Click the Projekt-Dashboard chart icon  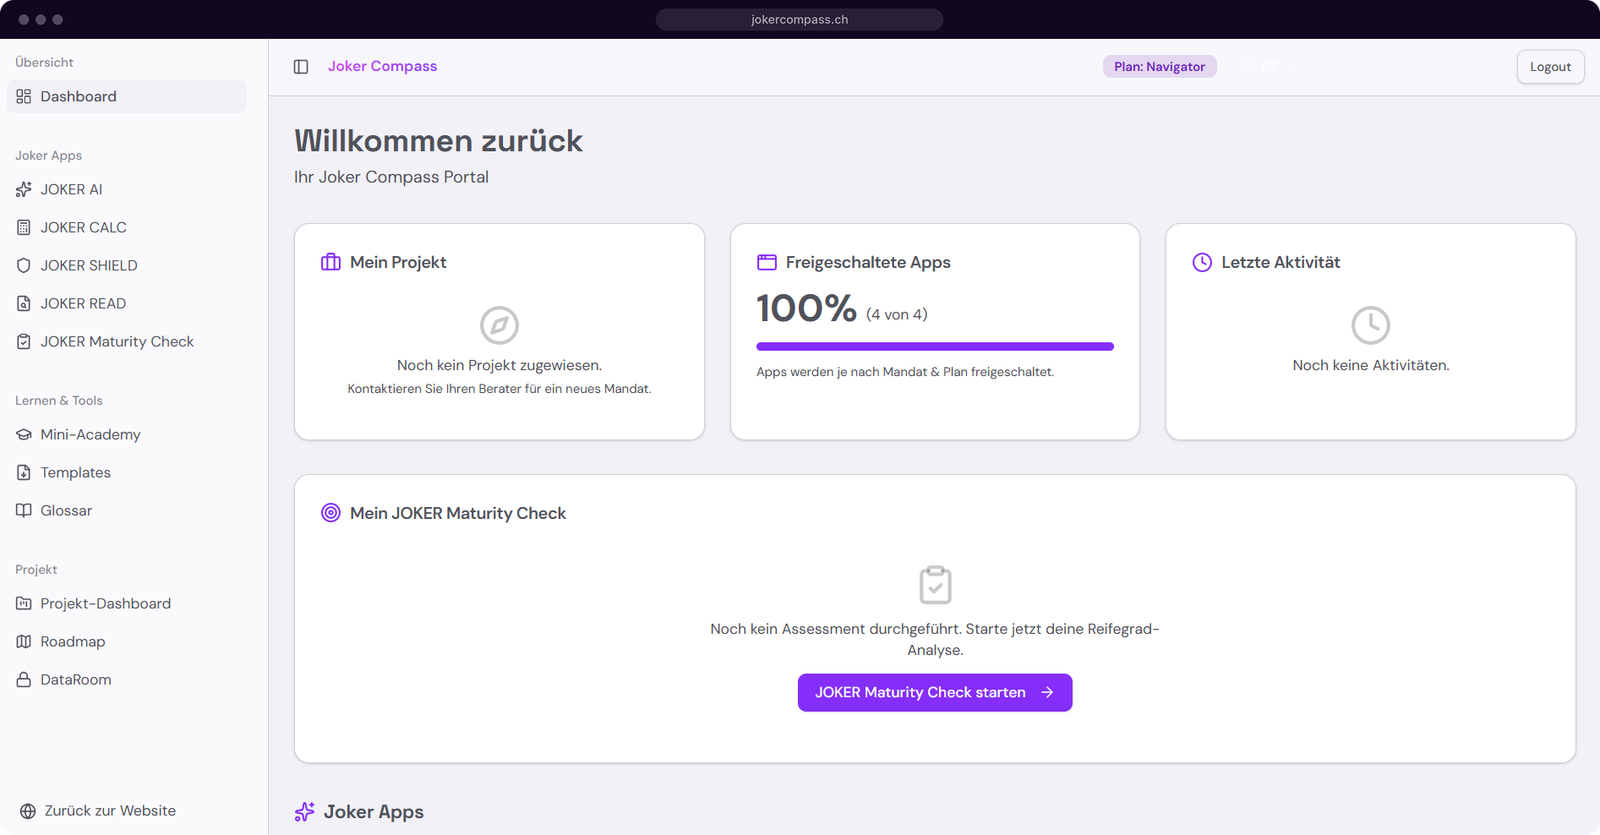coord(24,603)
